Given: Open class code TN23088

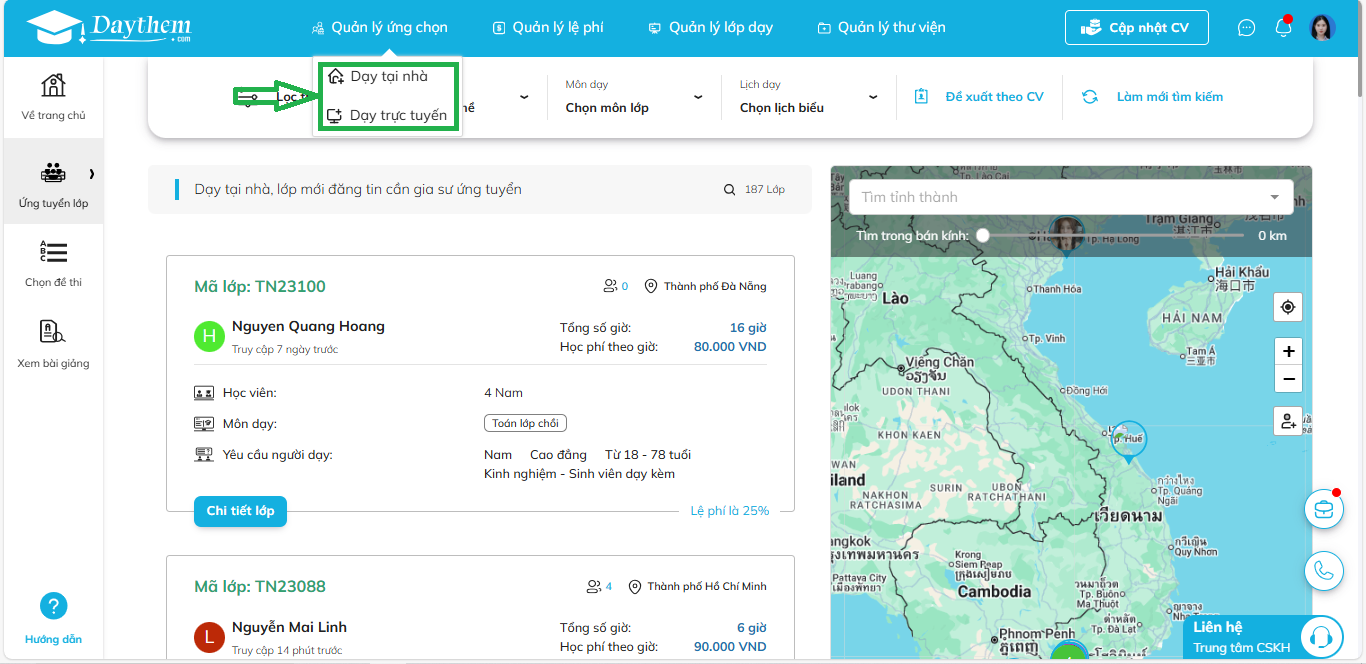Looking at the screenshot, I should [260, 587].
